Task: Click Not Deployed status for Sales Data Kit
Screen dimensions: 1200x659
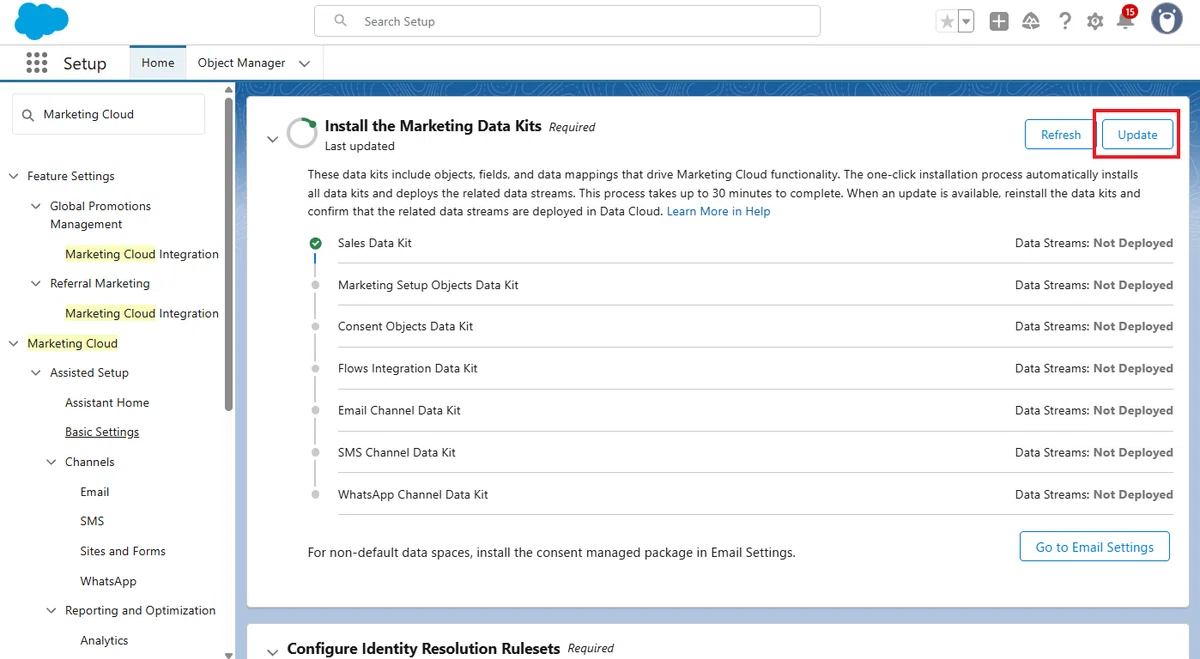Action: tap(1133, 243)
